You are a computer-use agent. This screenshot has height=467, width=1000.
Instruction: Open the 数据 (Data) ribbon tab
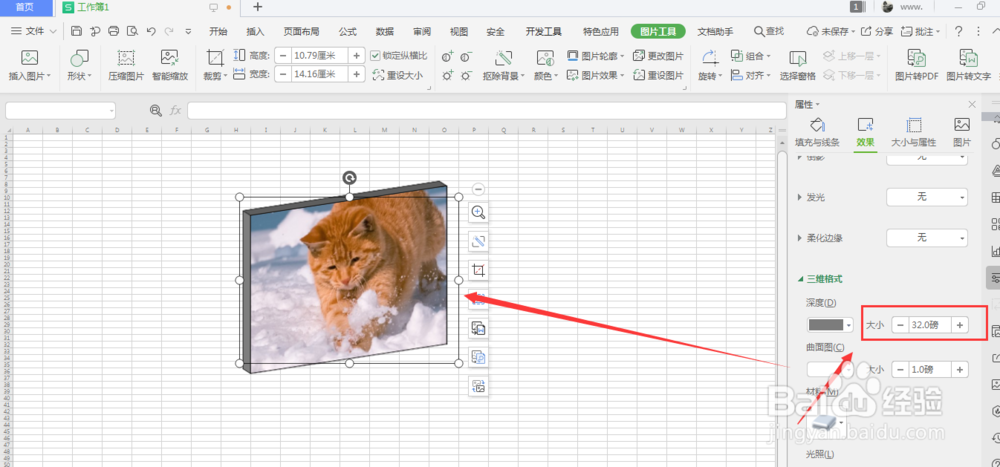(x=385, y=31)
